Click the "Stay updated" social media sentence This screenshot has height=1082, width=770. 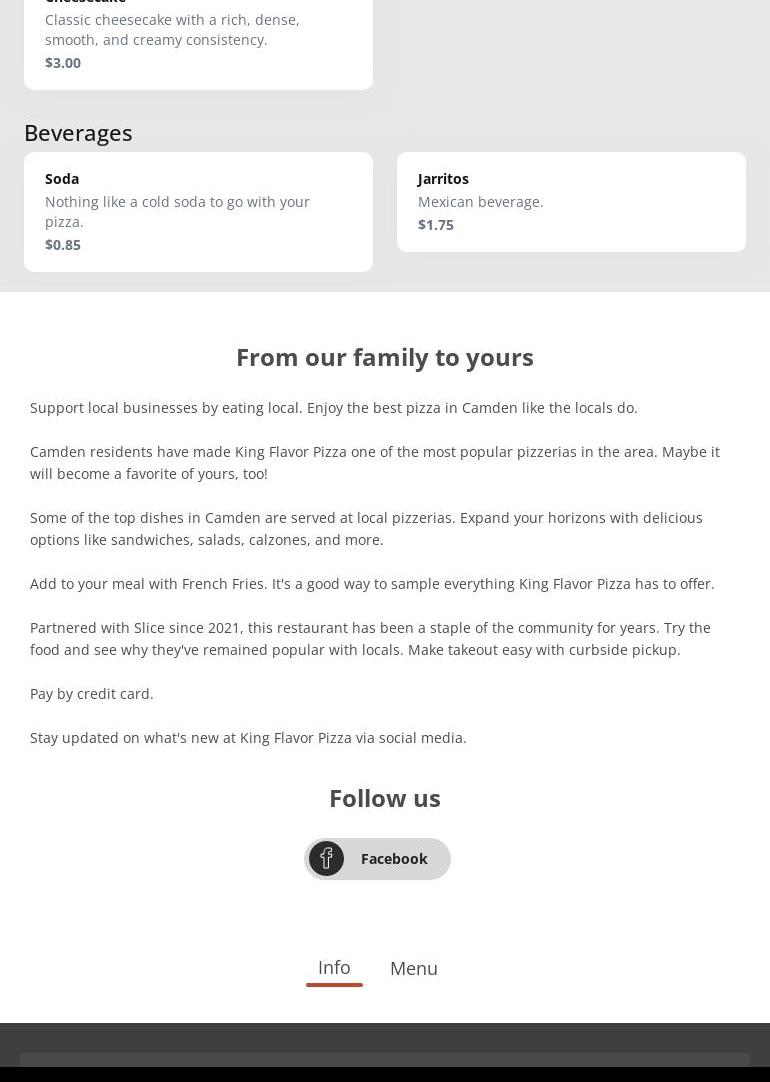click(248, 738)
